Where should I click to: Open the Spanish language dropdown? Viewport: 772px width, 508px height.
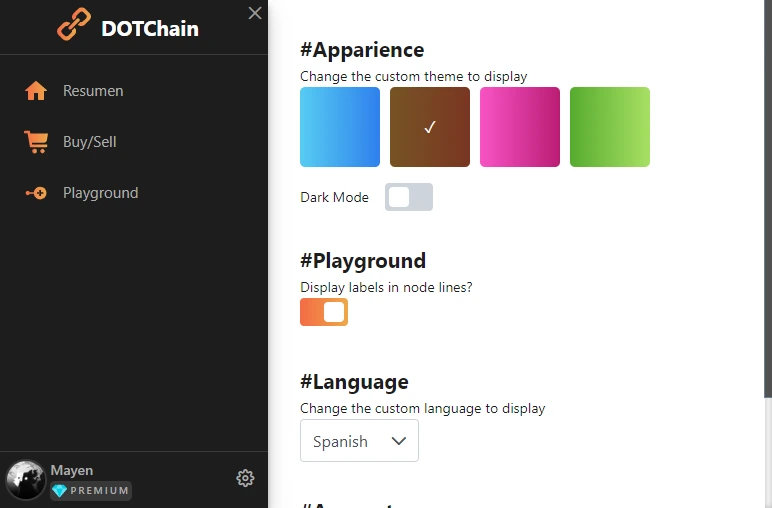click(x=359, y=441)
